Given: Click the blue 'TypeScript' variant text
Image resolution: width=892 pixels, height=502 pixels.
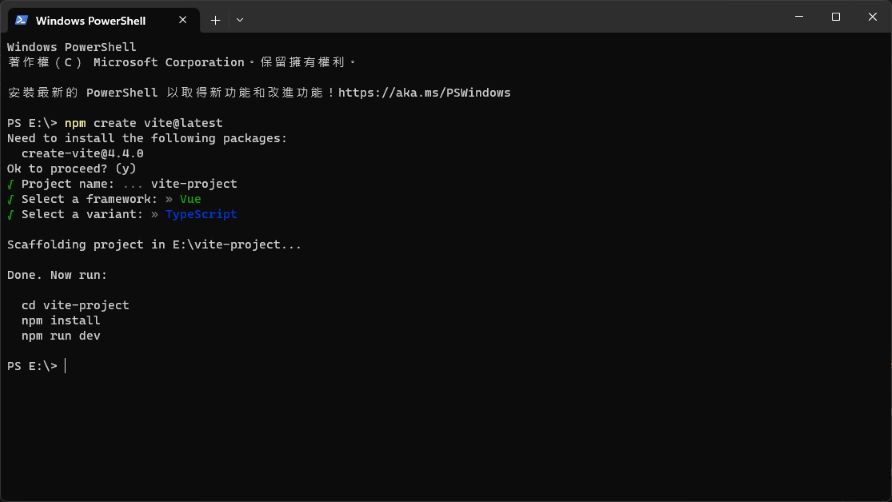Looking at the screenshot, I should click(x=201, y=214).
